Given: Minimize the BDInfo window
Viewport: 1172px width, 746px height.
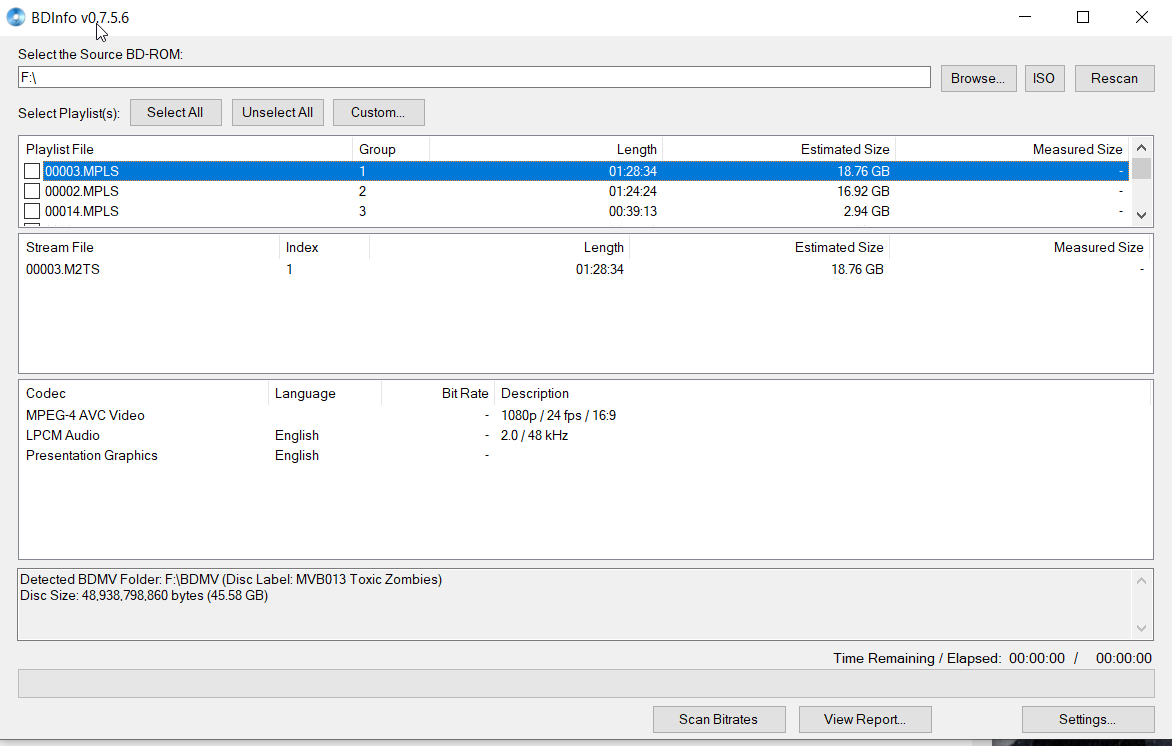Looking at the screenshot, I should coord(1026,17).
